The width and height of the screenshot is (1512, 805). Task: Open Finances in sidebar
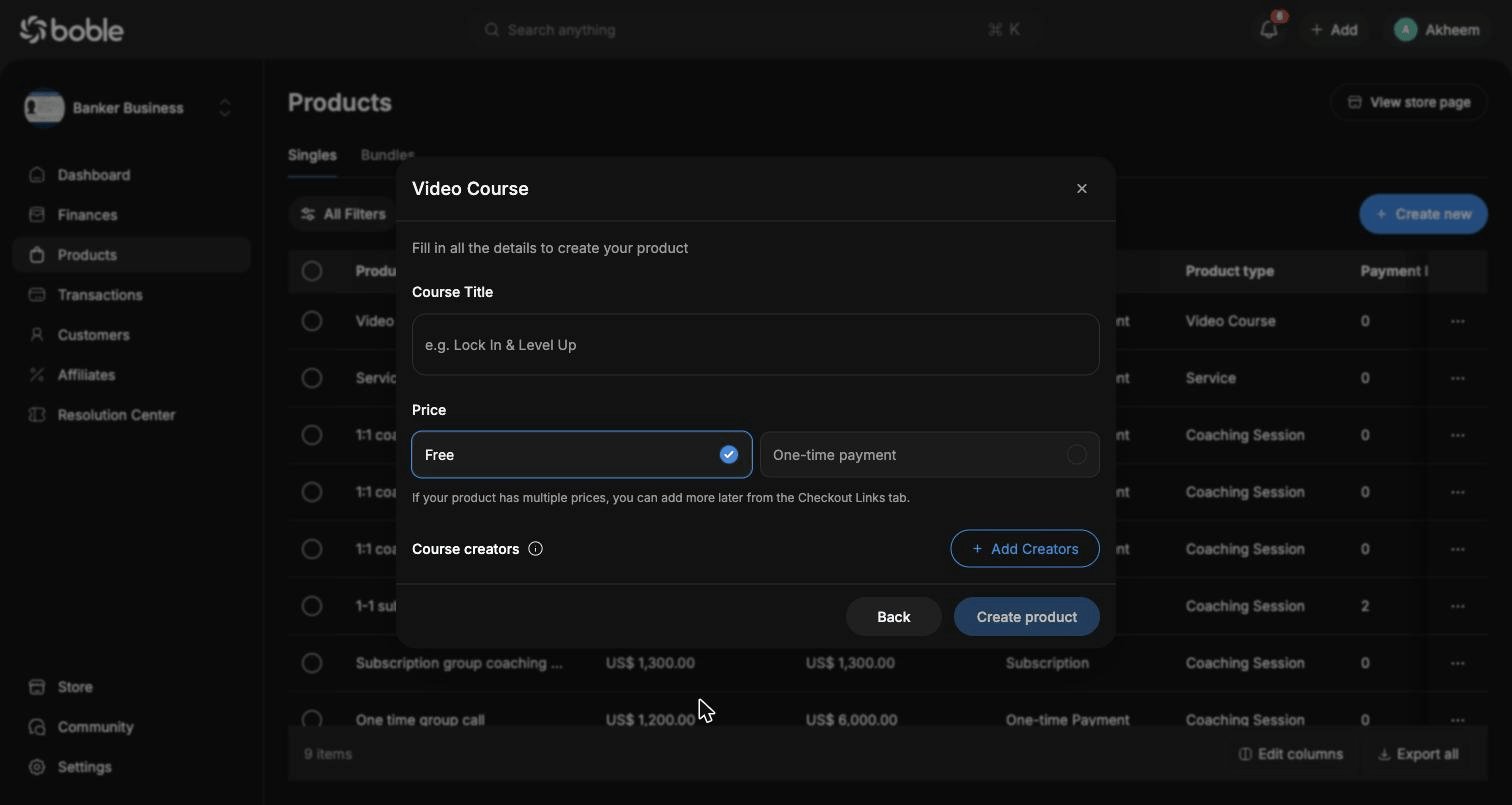click(131, 215)
